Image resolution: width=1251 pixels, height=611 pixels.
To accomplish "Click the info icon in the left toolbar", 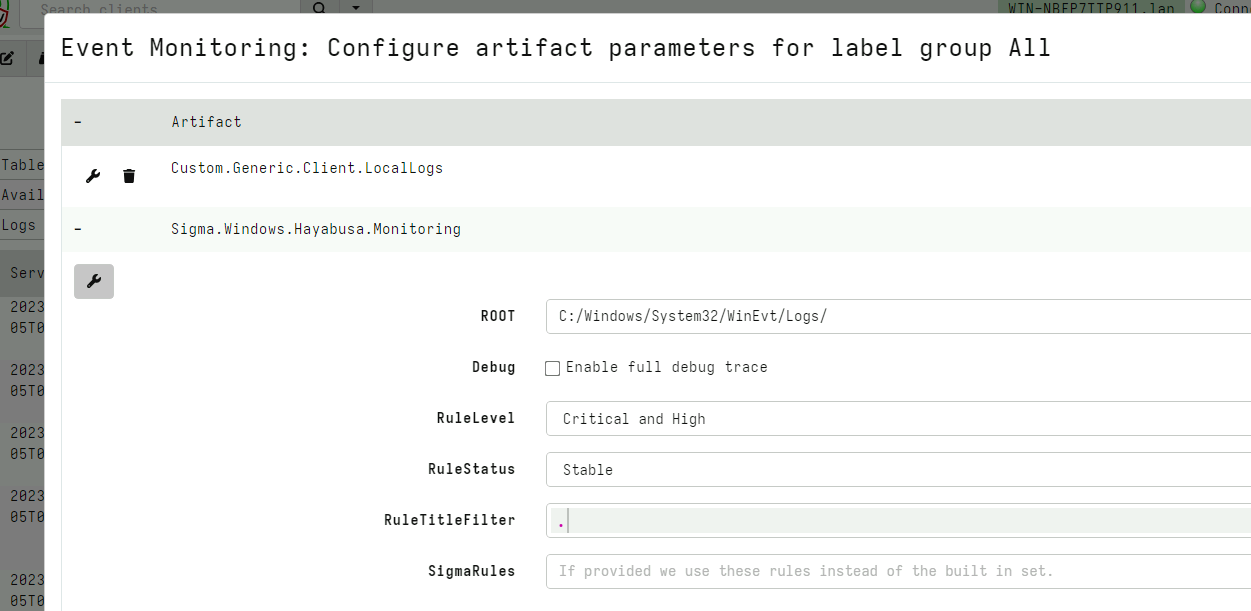I will [x=40, y=58].
